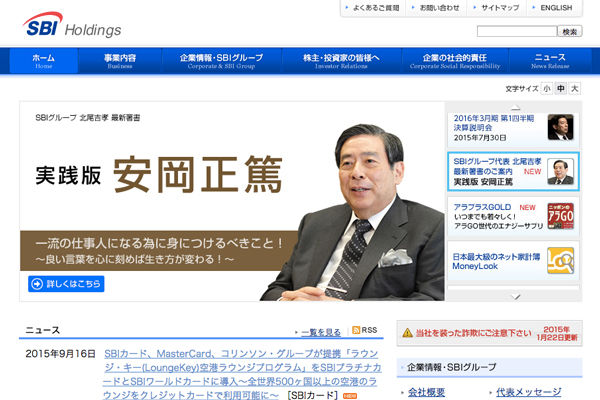Click the 検索 search button
The height and width of the screenshot is (400, 600).
tap(570, 31)
